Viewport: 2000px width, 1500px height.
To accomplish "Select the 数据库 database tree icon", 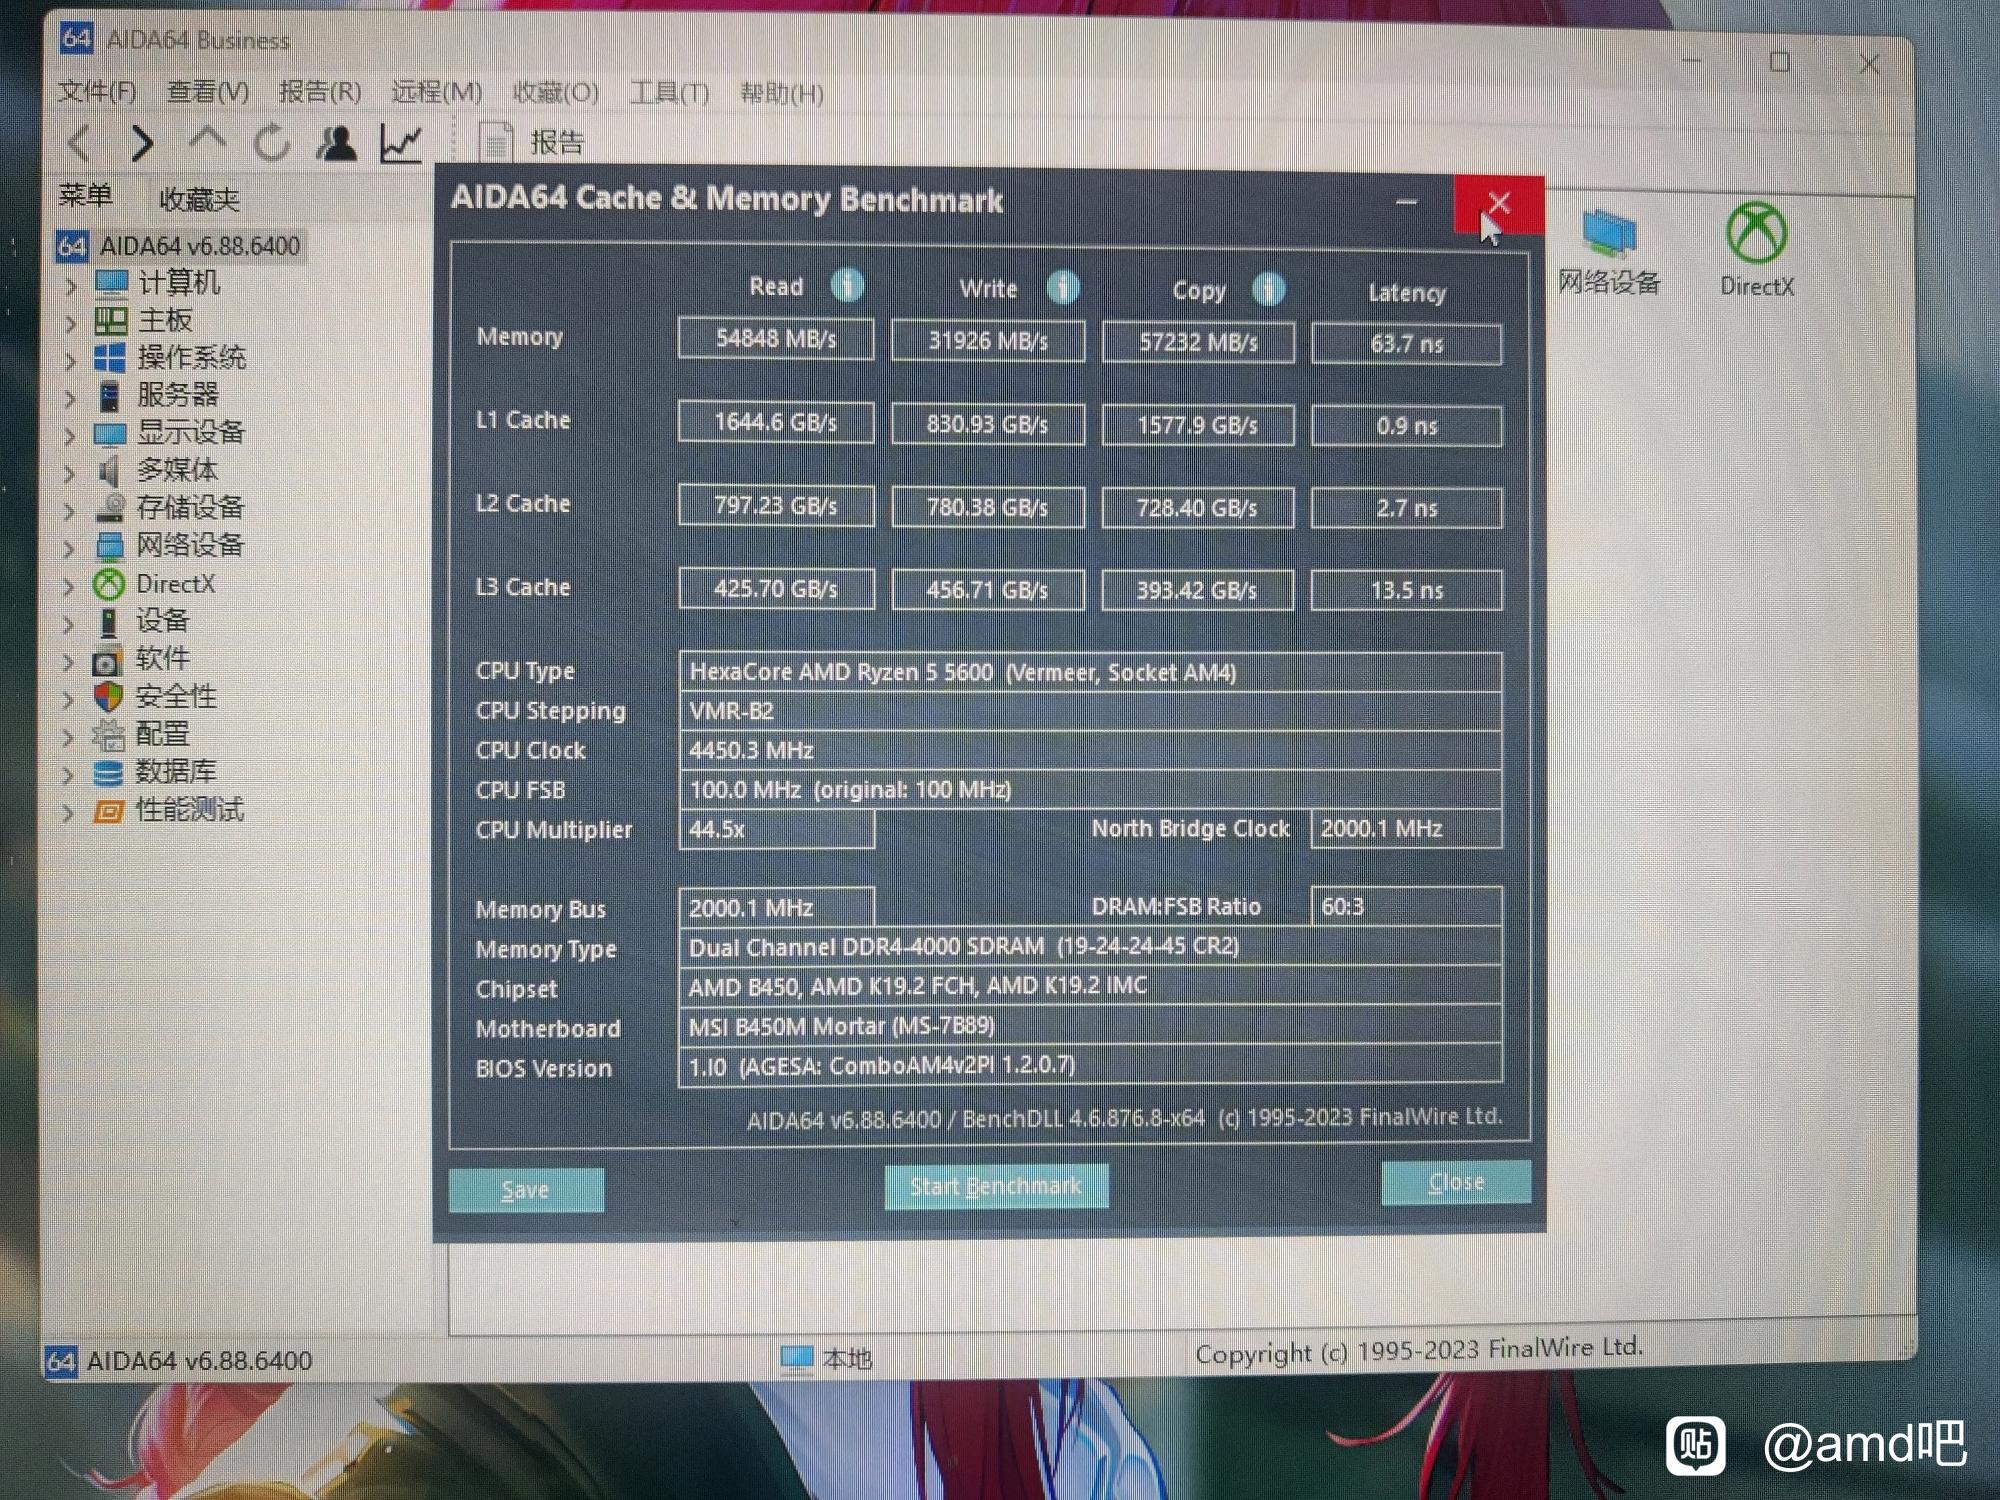I will pos(107,773).
